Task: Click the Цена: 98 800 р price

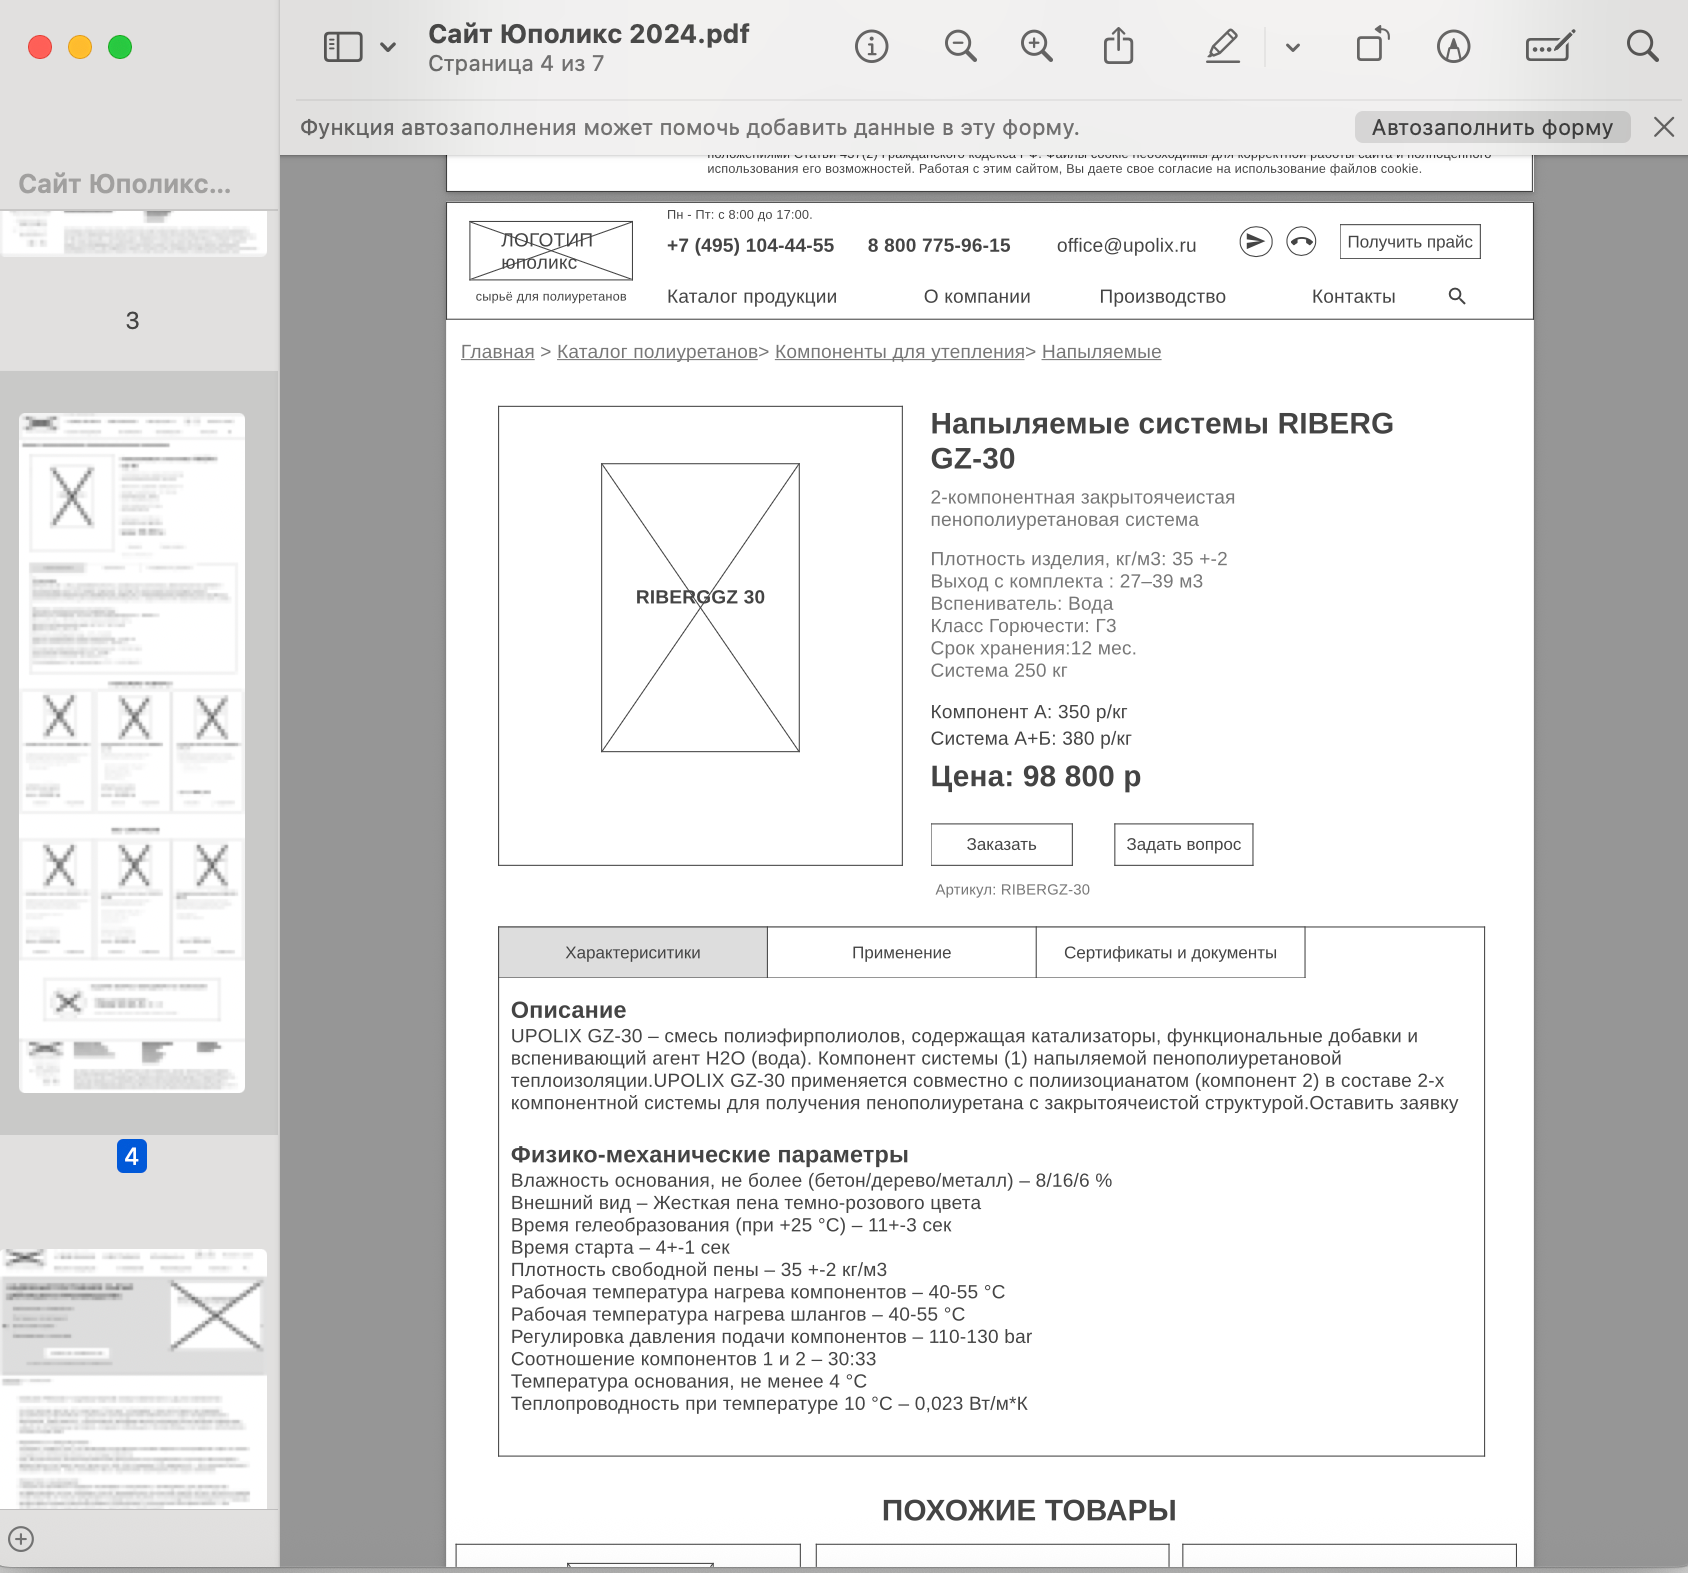Action: (x=1035, y=777)
